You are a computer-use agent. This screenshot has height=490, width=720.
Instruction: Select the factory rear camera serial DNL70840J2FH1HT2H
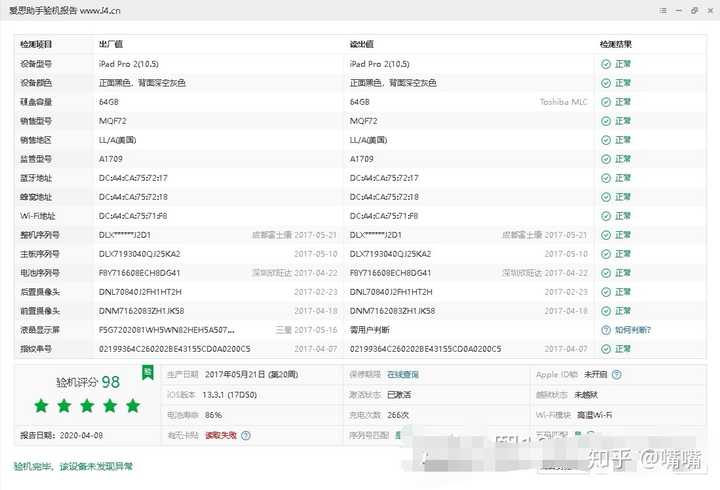[x=140, y=292]
